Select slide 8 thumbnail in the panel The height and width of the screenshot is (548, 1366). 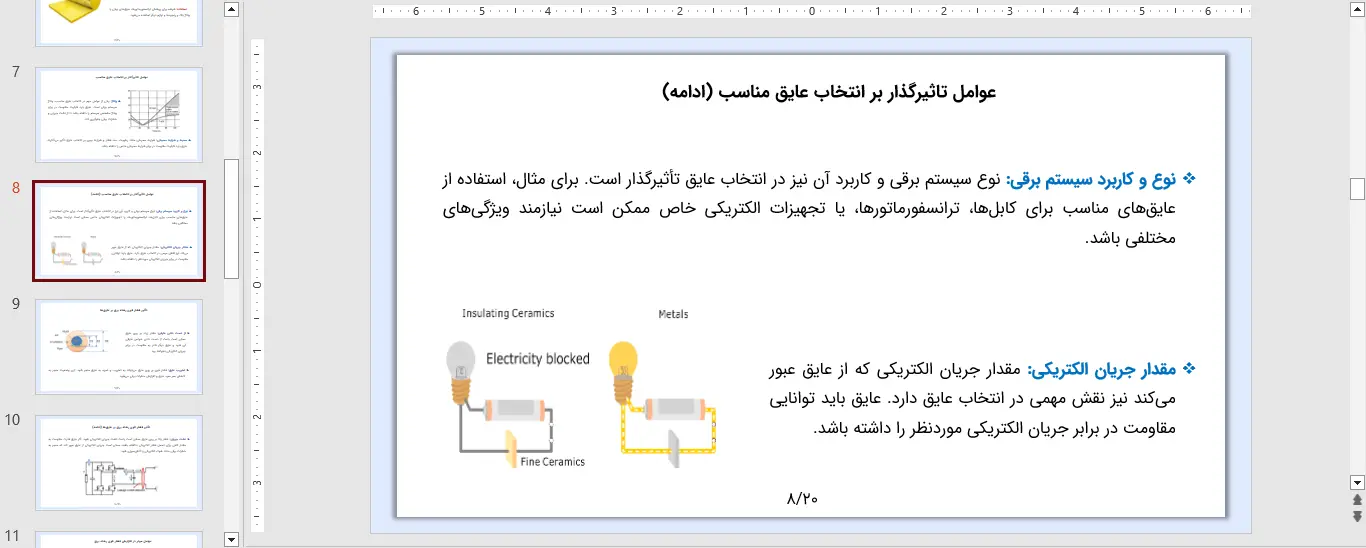119,231
